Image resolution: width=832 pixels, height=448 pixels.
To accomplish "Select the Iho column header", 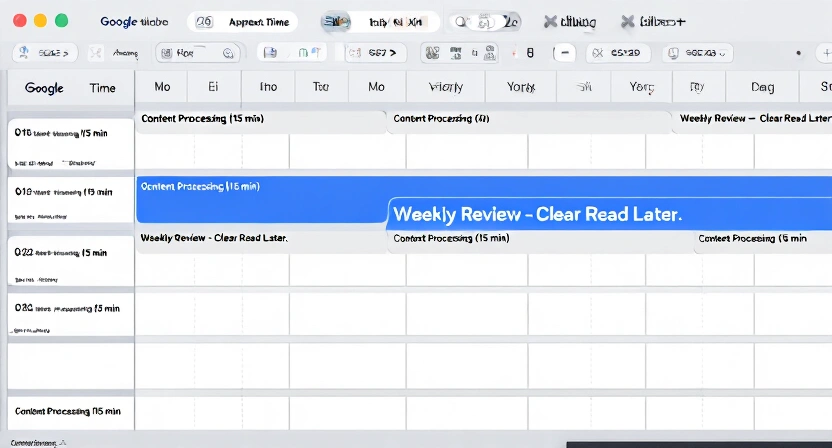I will coord(268,87).
